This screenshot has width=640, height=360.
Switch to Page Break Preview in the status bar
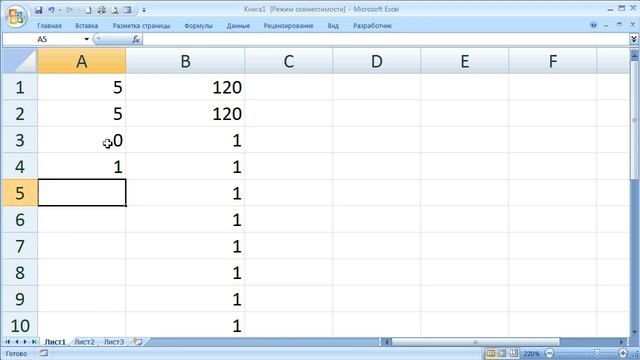(513, 353)
